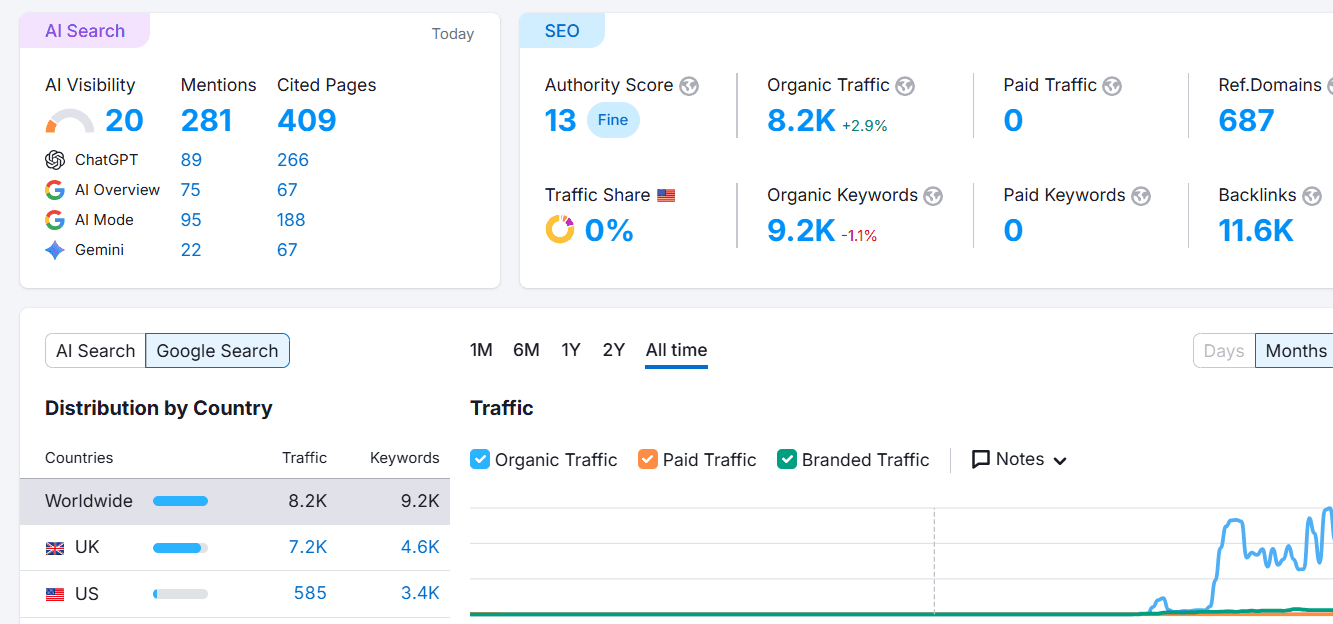
Task: Open the Backlinks info dropdown icon
Action: [1312, 195]
